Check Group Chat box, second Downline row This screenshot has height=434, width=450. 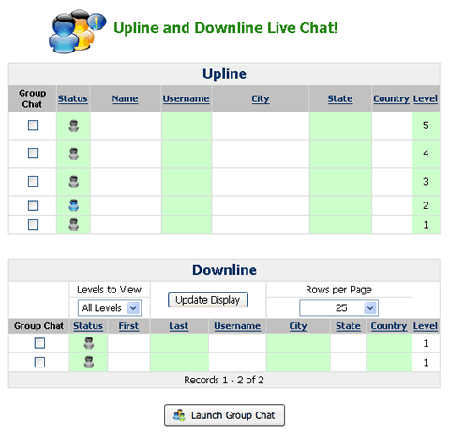tap(40, 362)
